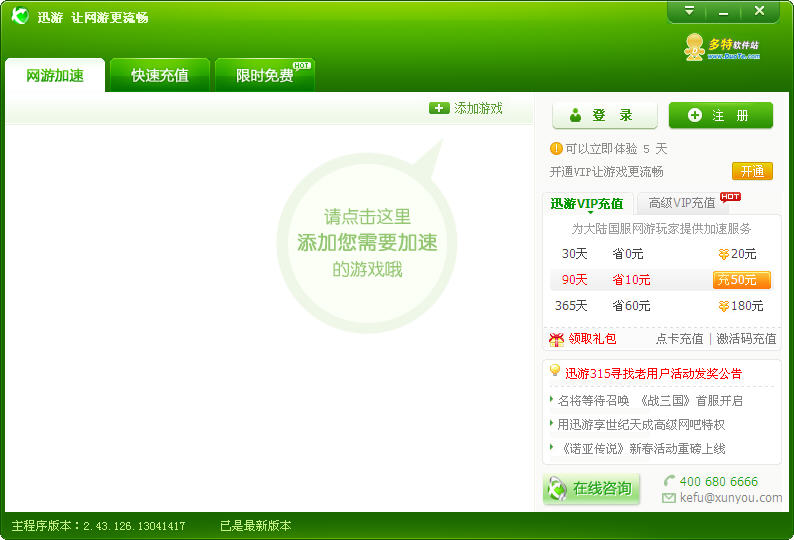Click the coin icon next to 20元
Viewport: 794px width, 540px height.
[x=724, y=254]
